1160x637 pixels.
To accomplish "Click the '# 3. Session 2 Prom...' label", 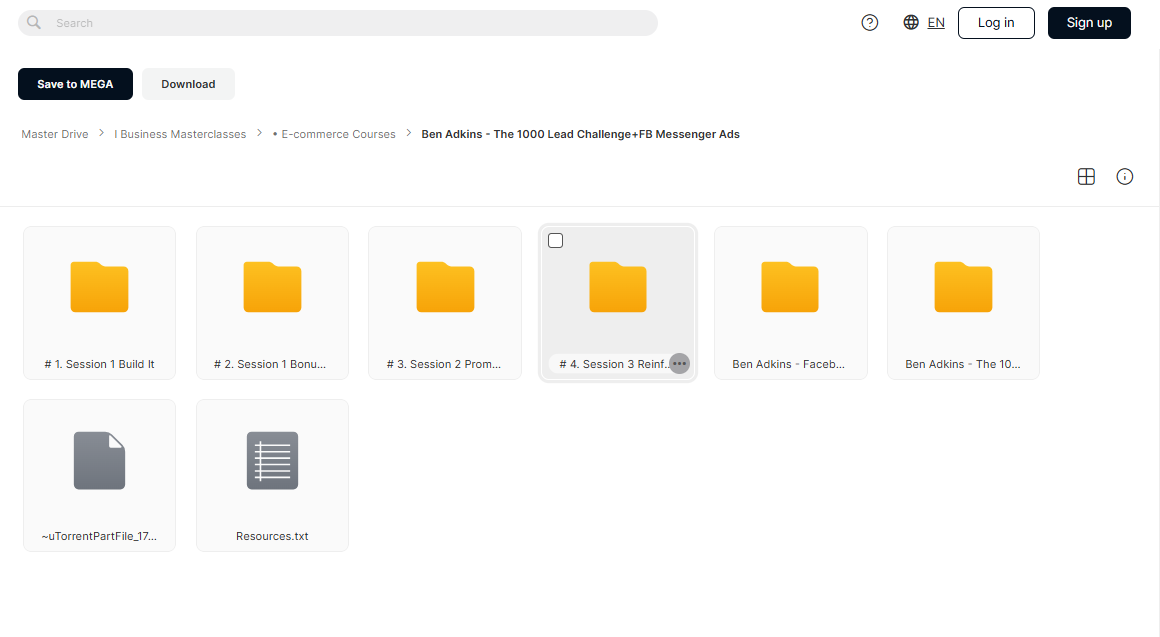I will (444, 364).
